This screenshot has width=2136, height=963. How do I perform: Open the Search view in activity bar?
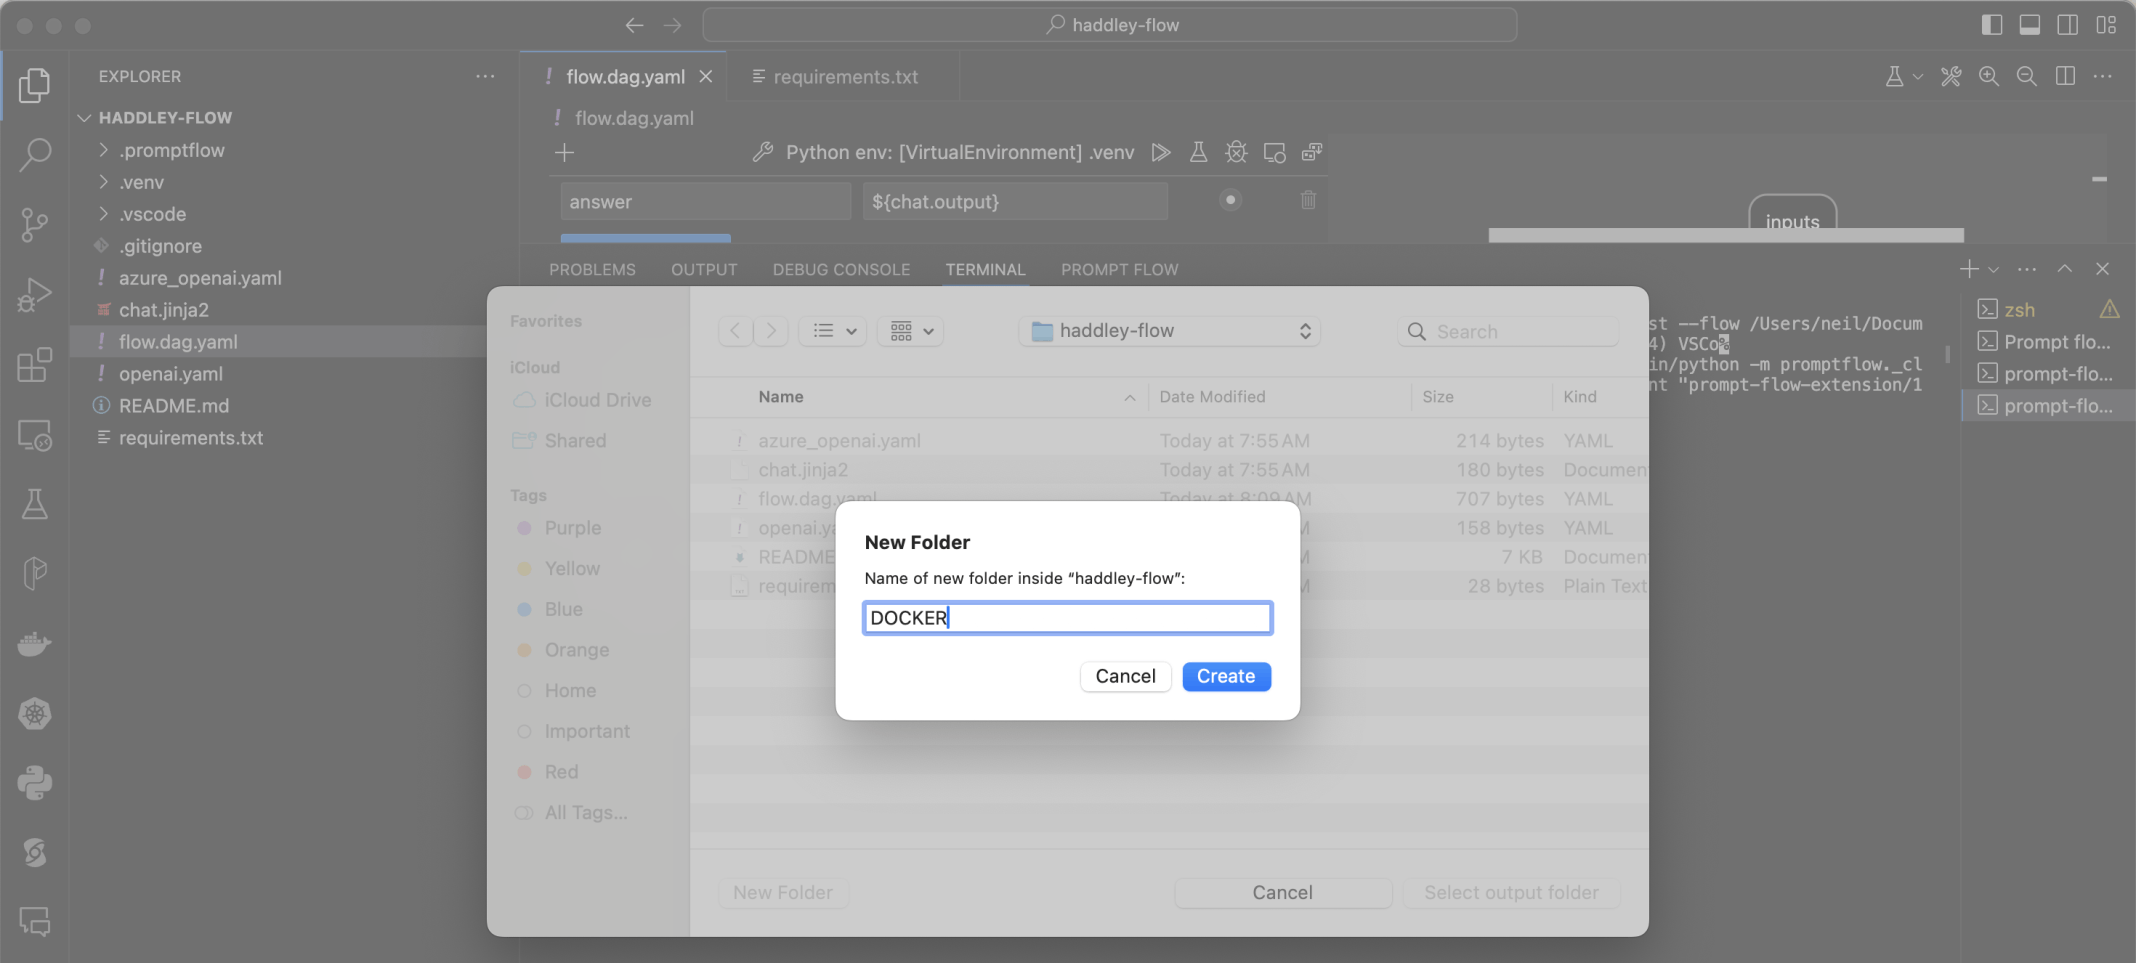point(35,154)
